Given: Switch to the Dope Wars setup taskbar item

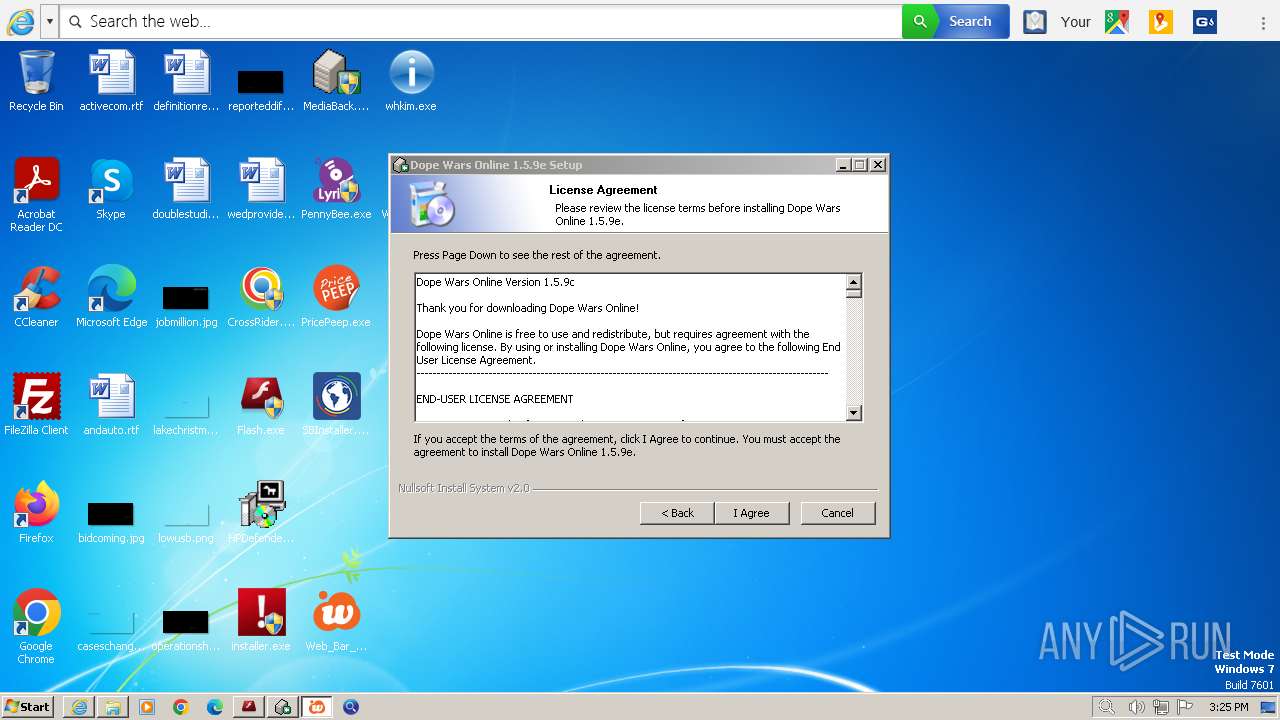Looking at the screenshot, I should point(283,707).
